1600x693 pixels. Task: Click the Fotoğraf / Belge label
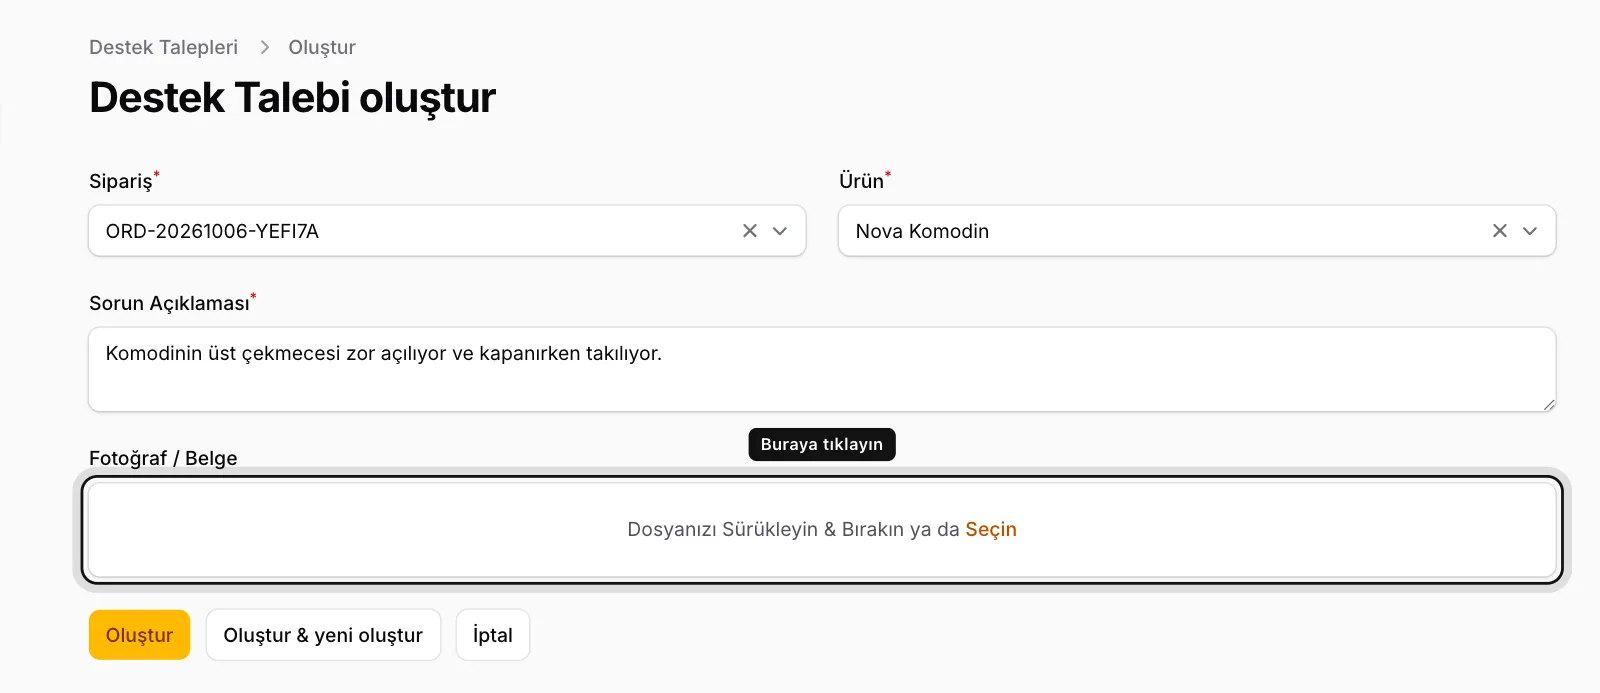pyautogui.click(x=163, y=458)
